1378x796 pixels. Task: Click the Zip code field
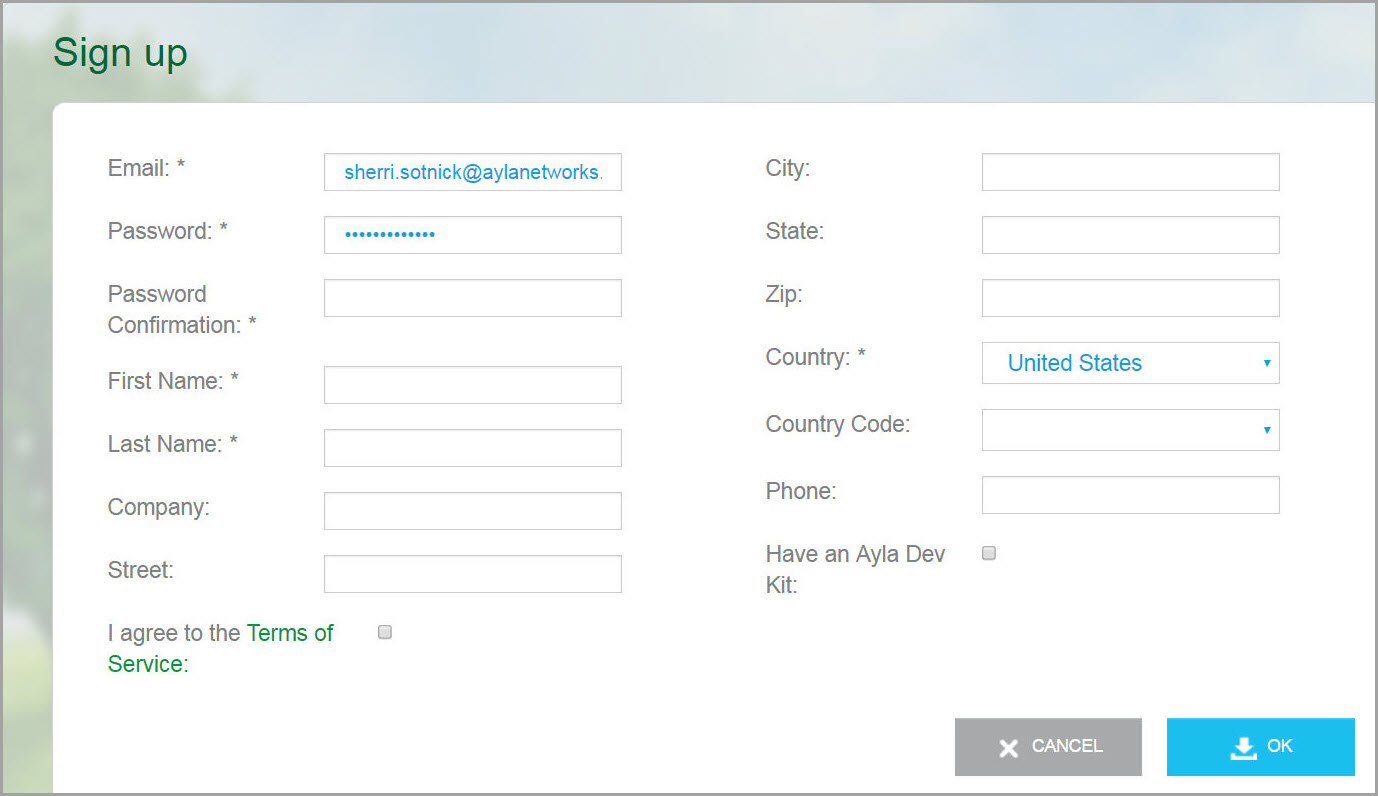(x=1130, y=298)
